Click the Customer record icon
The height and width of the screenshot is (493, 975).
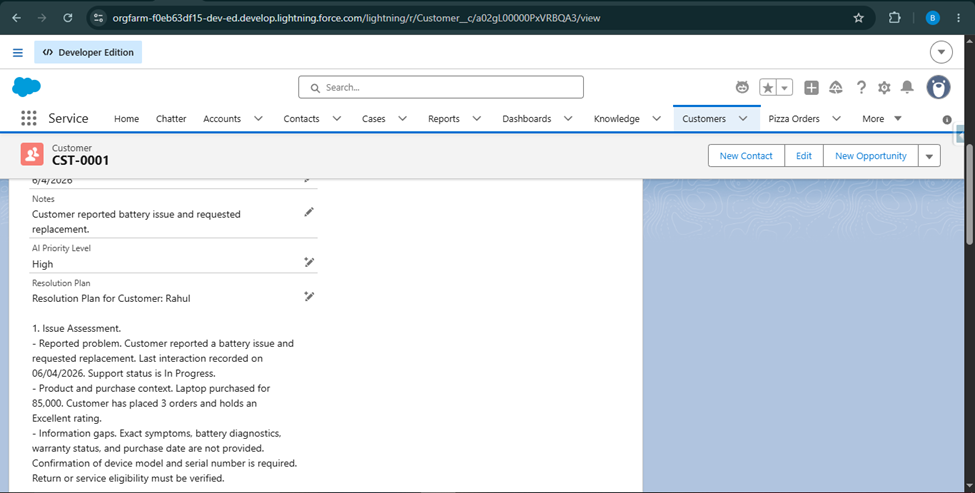(x=32, y=154)
